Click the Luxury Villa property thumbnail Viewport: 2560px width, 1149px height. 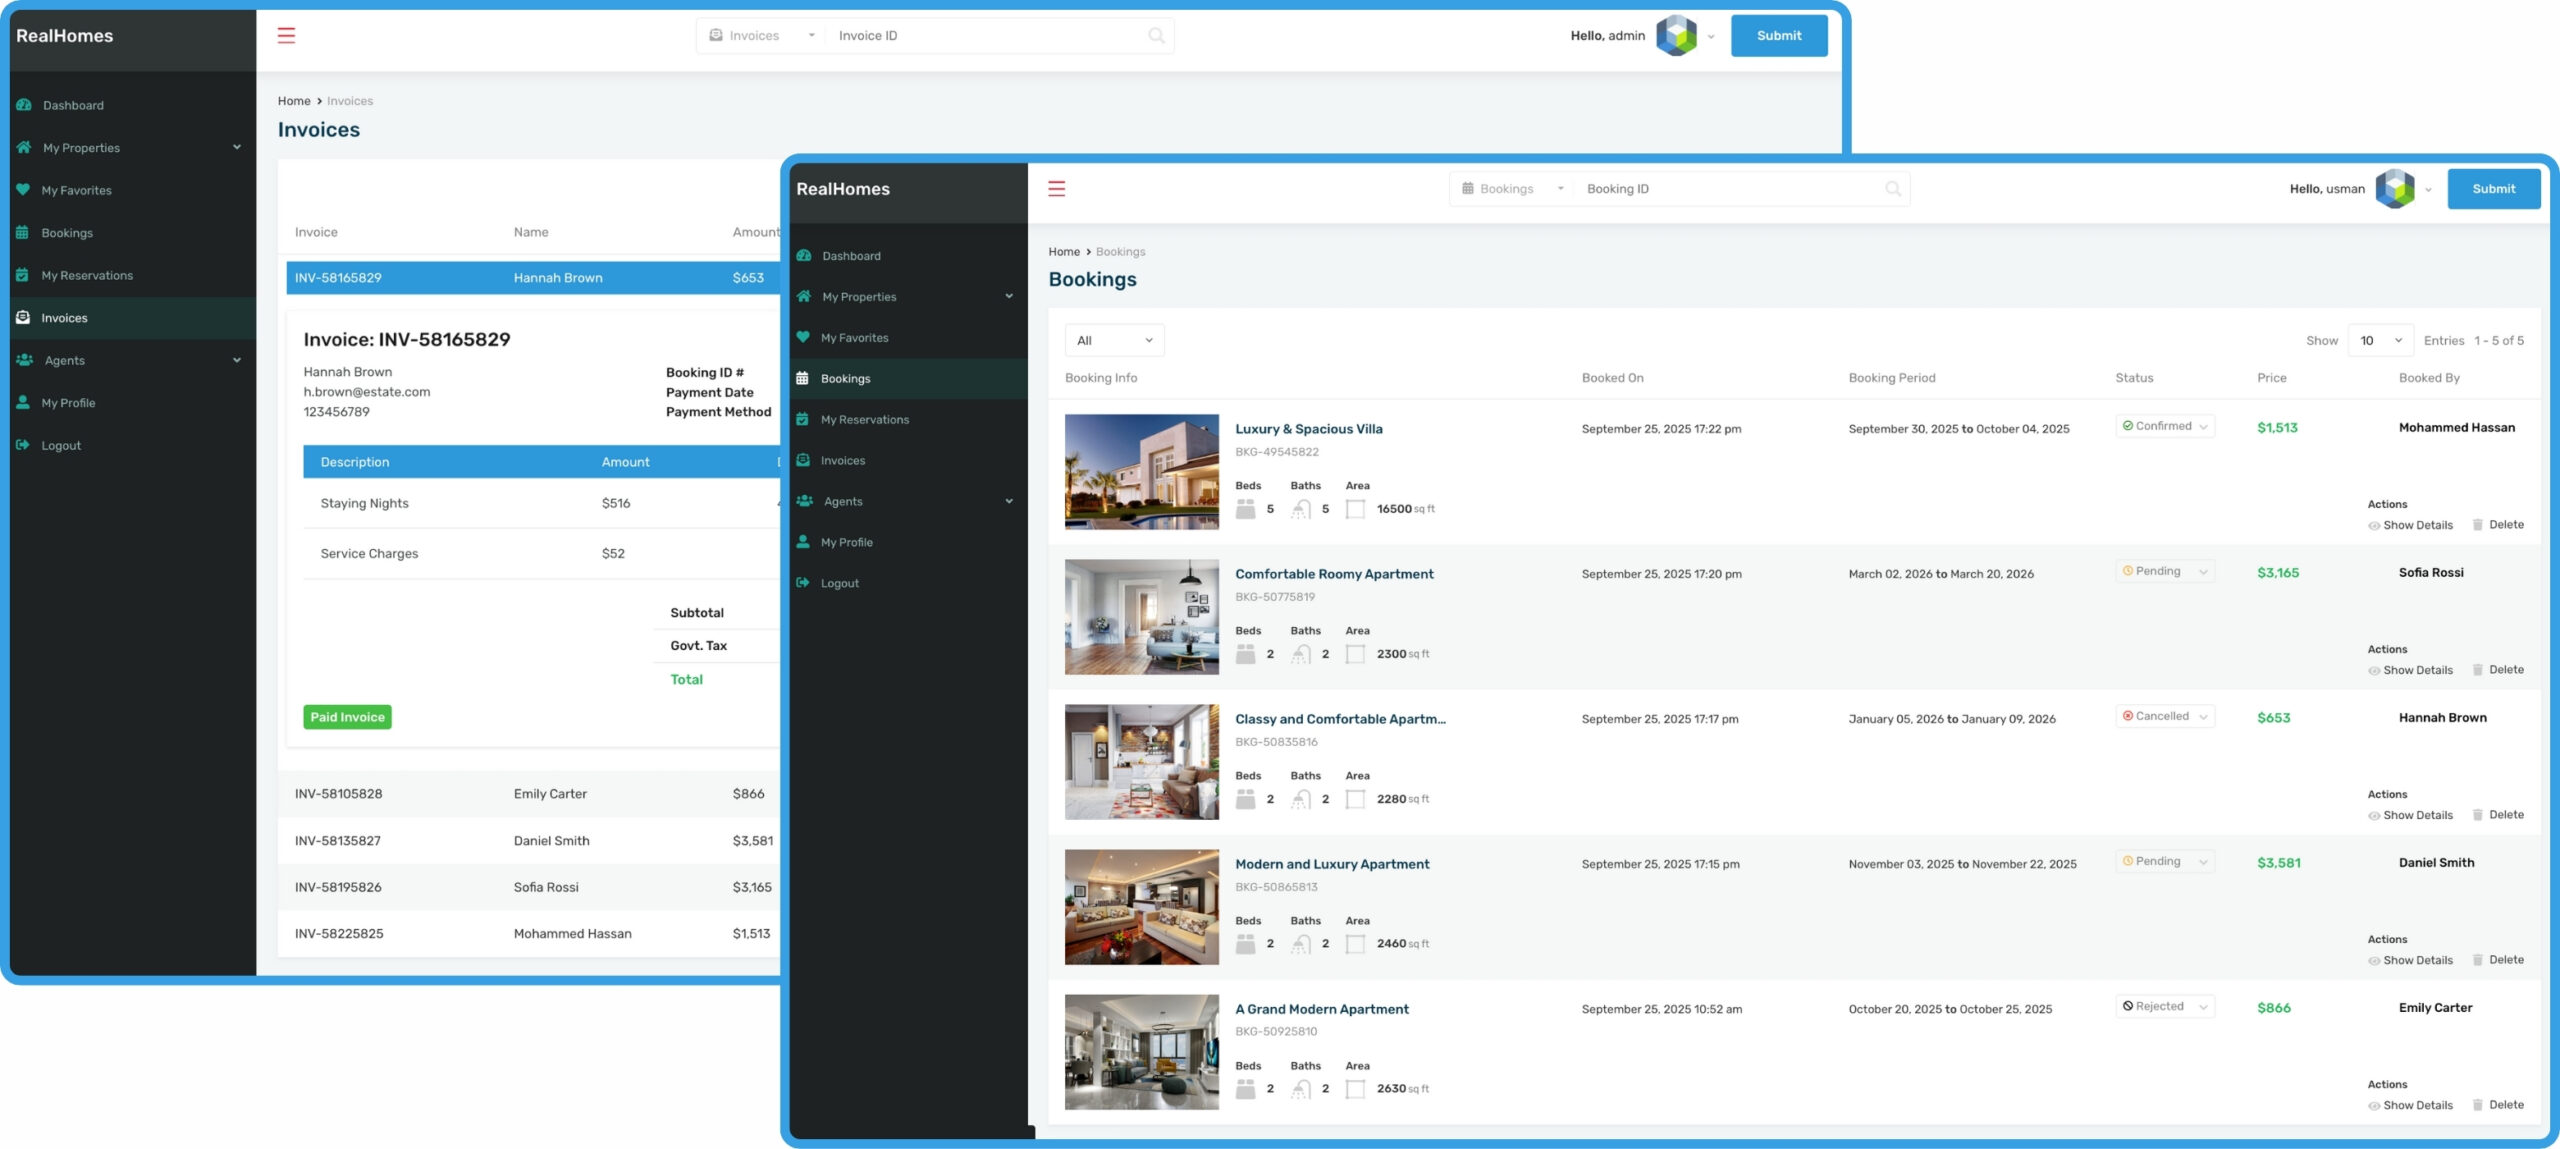(x=1141, y=471)
